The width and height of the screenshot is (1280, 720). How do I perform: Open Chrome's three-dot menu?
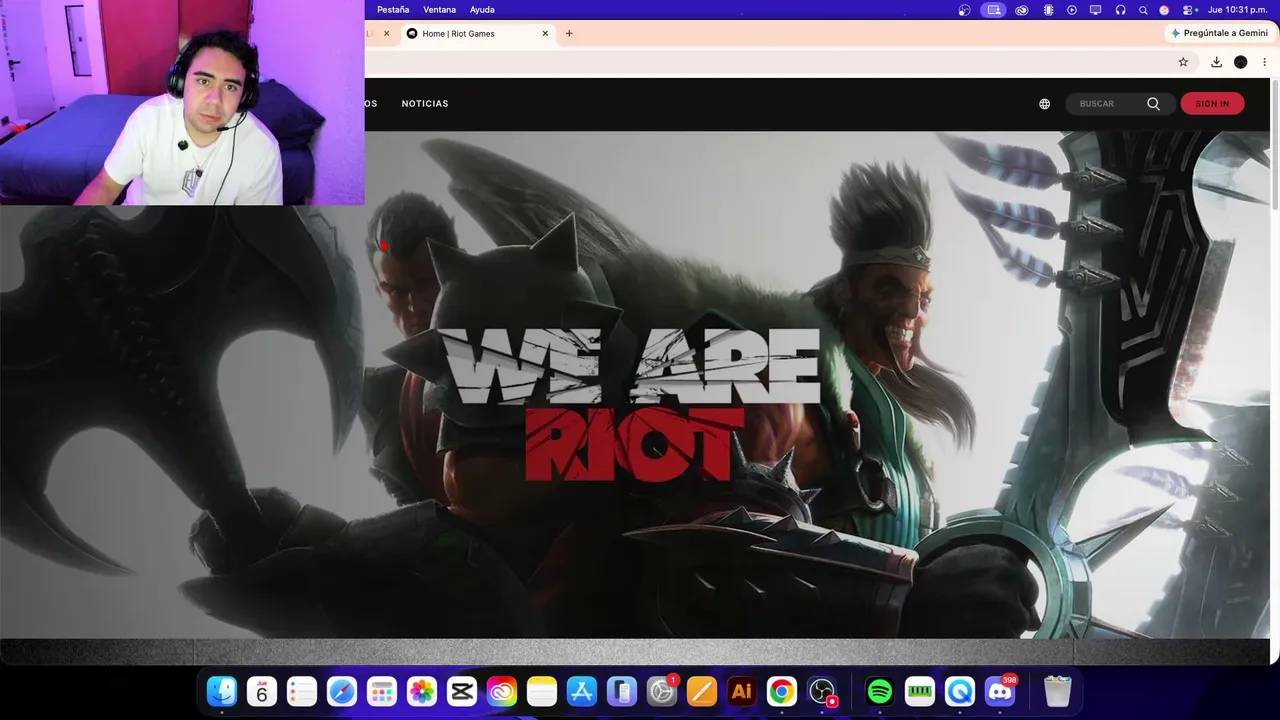[x=1265, y=62]
